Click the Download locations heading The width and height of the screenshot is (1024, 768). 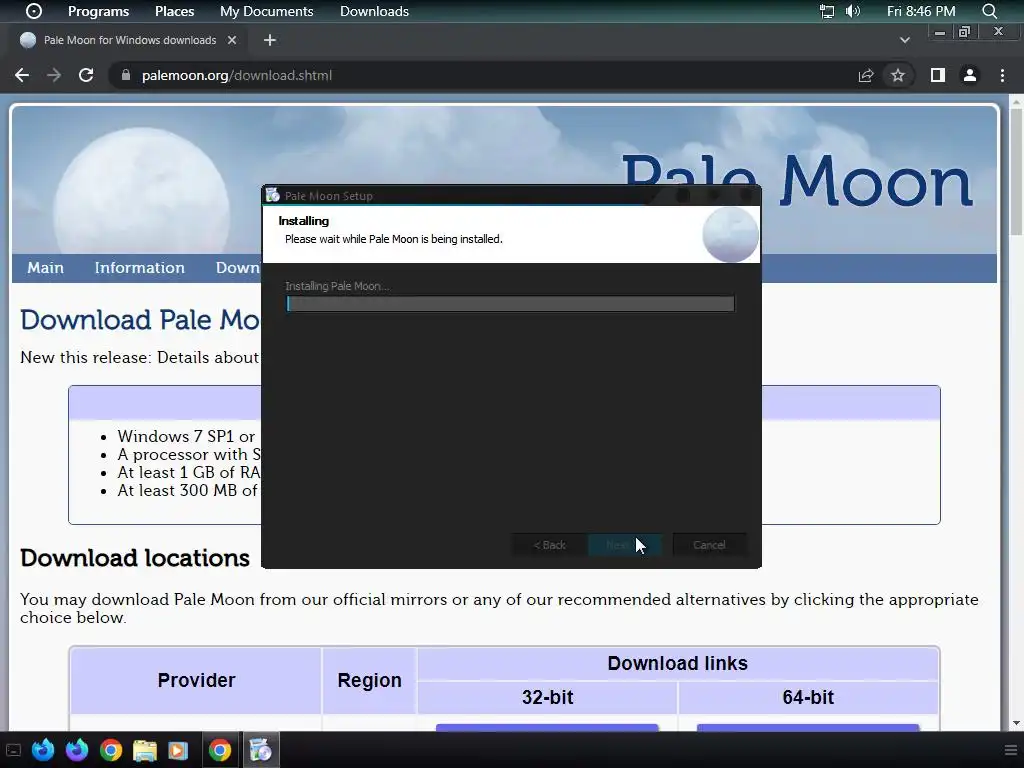pos(135,558)
